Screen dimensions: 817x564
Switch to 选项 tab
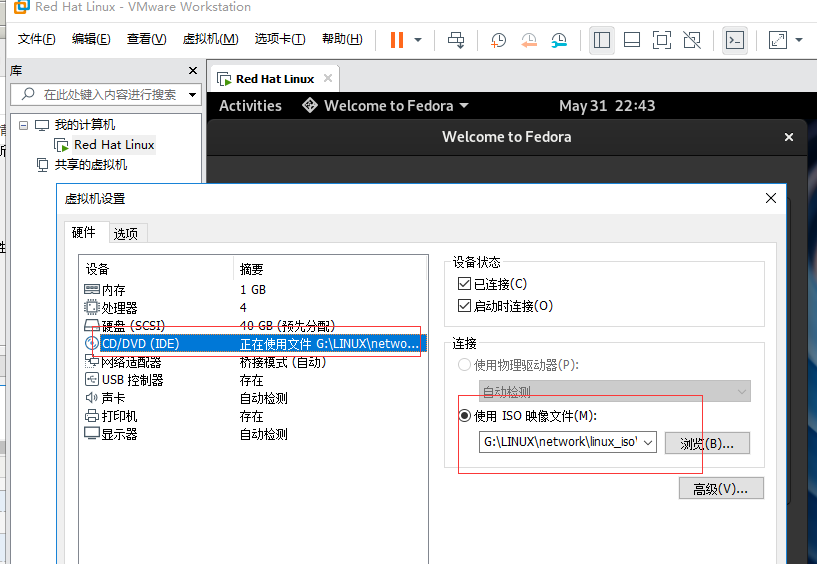click(126, 234)
